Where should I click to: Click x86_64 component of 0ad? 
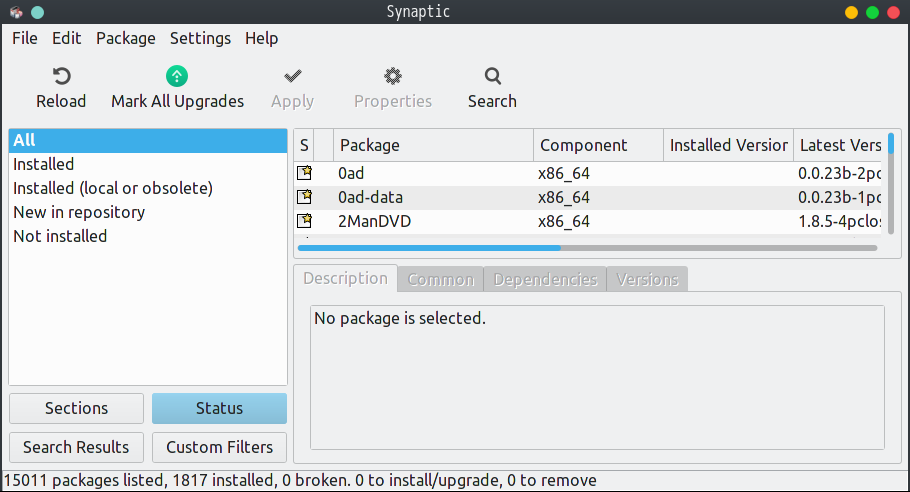click(564, 173)
